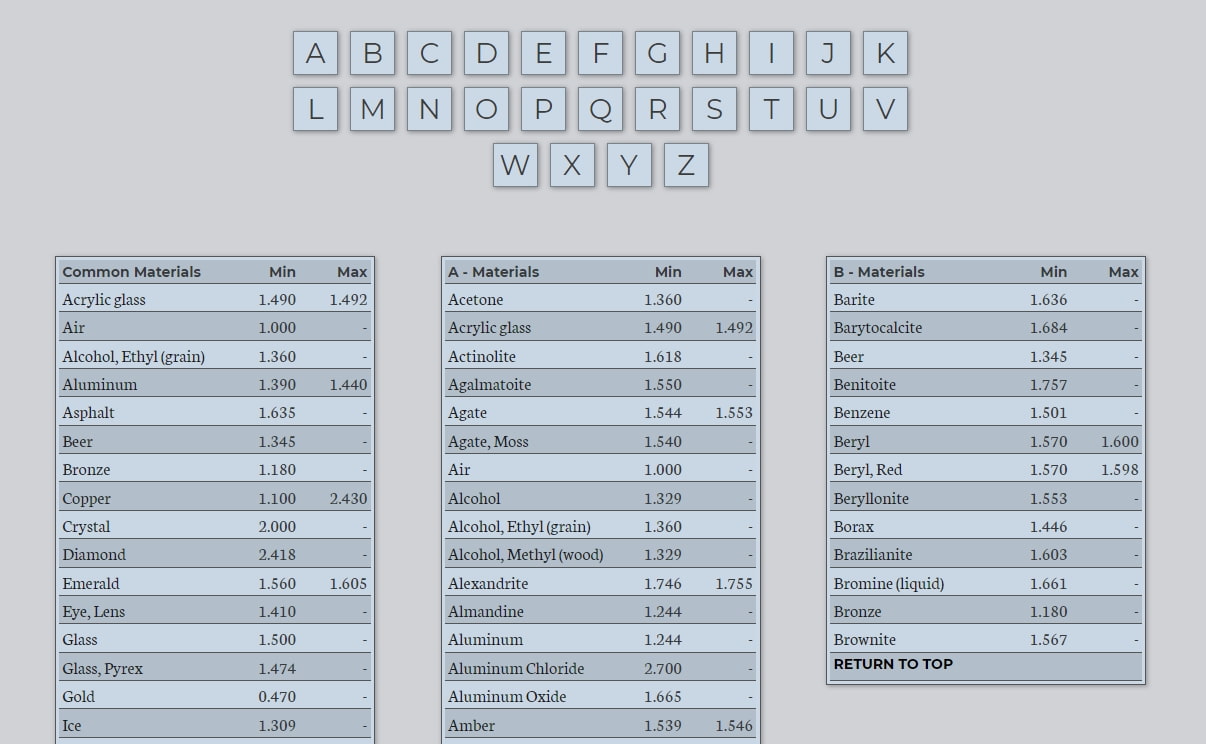Select the Almandine row
Image resolution: width=1206 pixels, height=744 pixels.
pyautogui.click(x=601, y=612)
